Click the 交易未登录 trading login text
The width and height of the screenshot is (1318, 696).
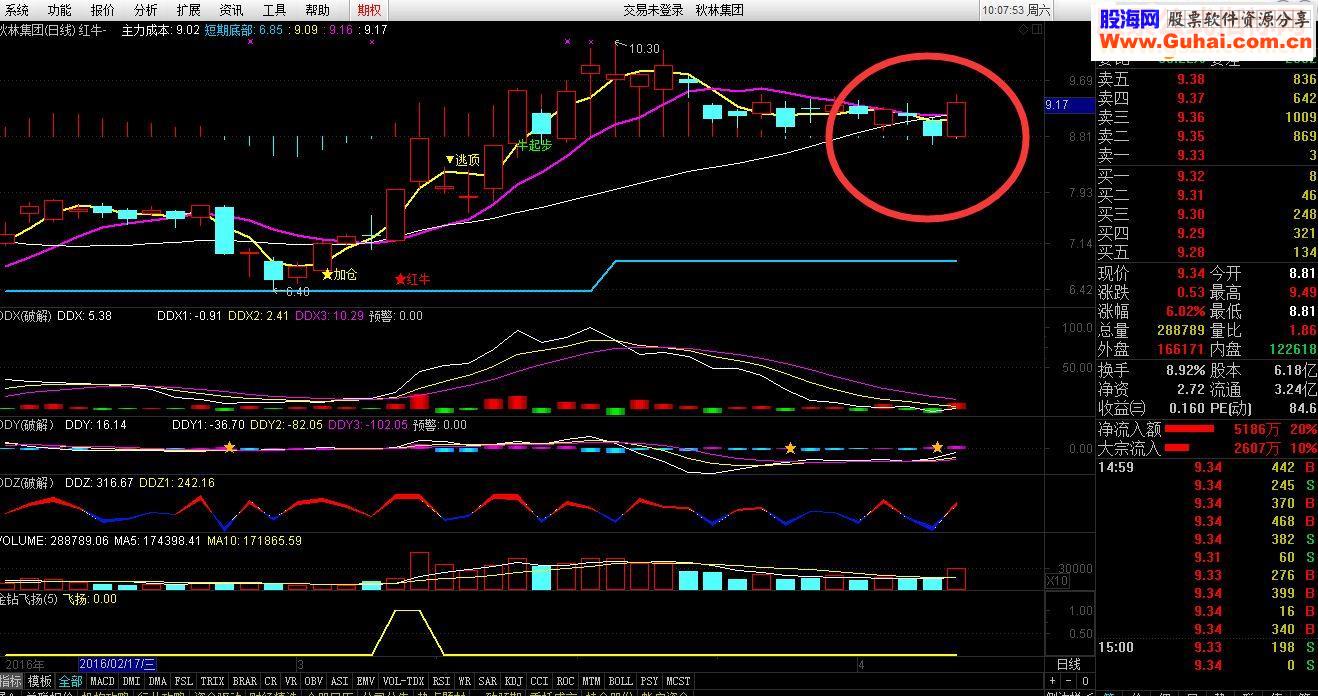click(x=654, y=10)
